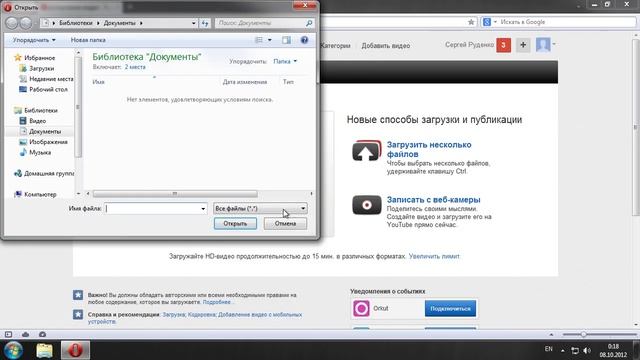
Task: Click the 2 места link
Action: coord(135,67)
